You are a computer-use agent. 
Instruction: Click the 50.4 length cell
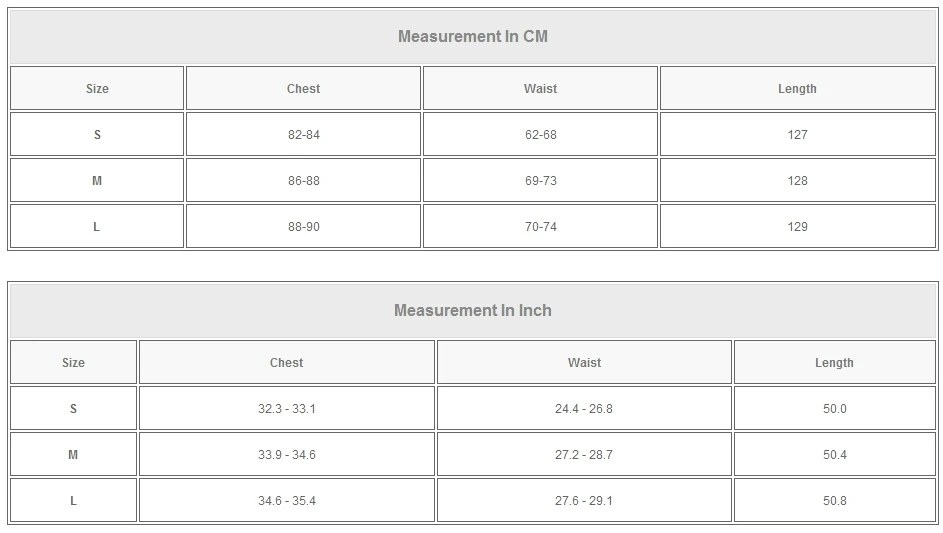pos(834,455)
